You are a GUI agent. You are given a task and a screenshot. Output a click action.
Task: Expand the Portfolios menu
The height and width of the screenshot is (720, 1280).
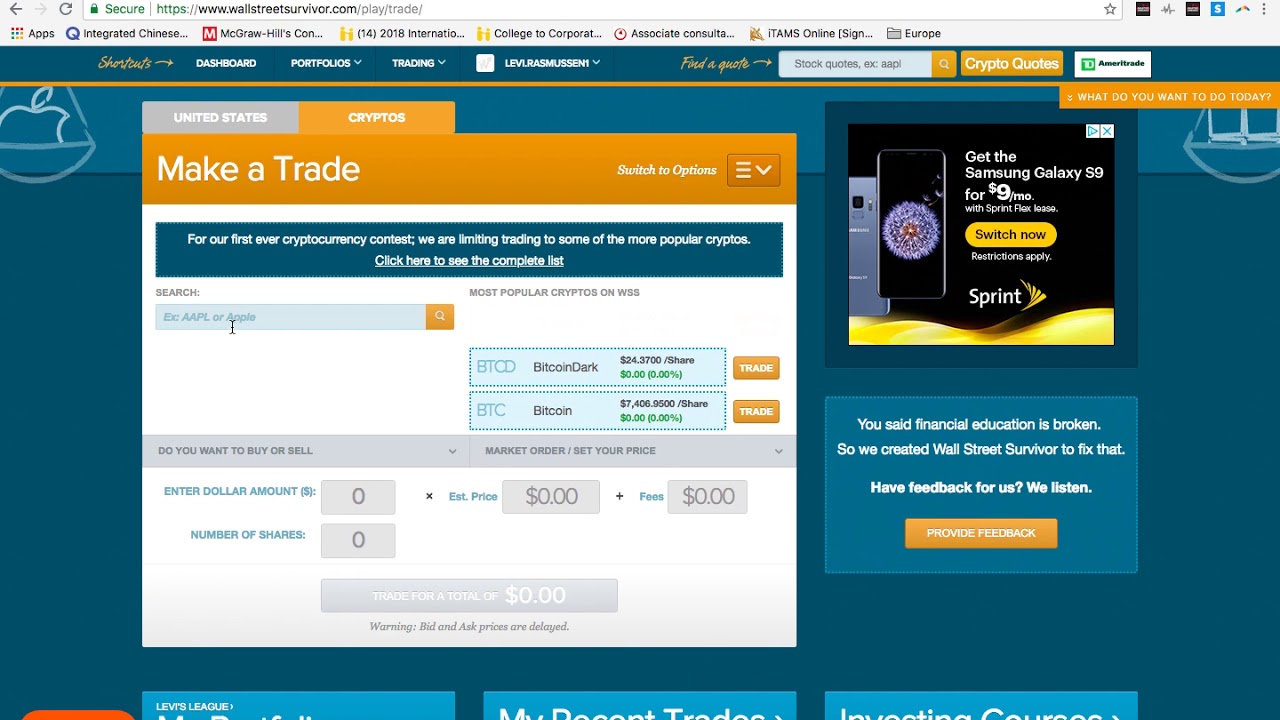[326, 63]
